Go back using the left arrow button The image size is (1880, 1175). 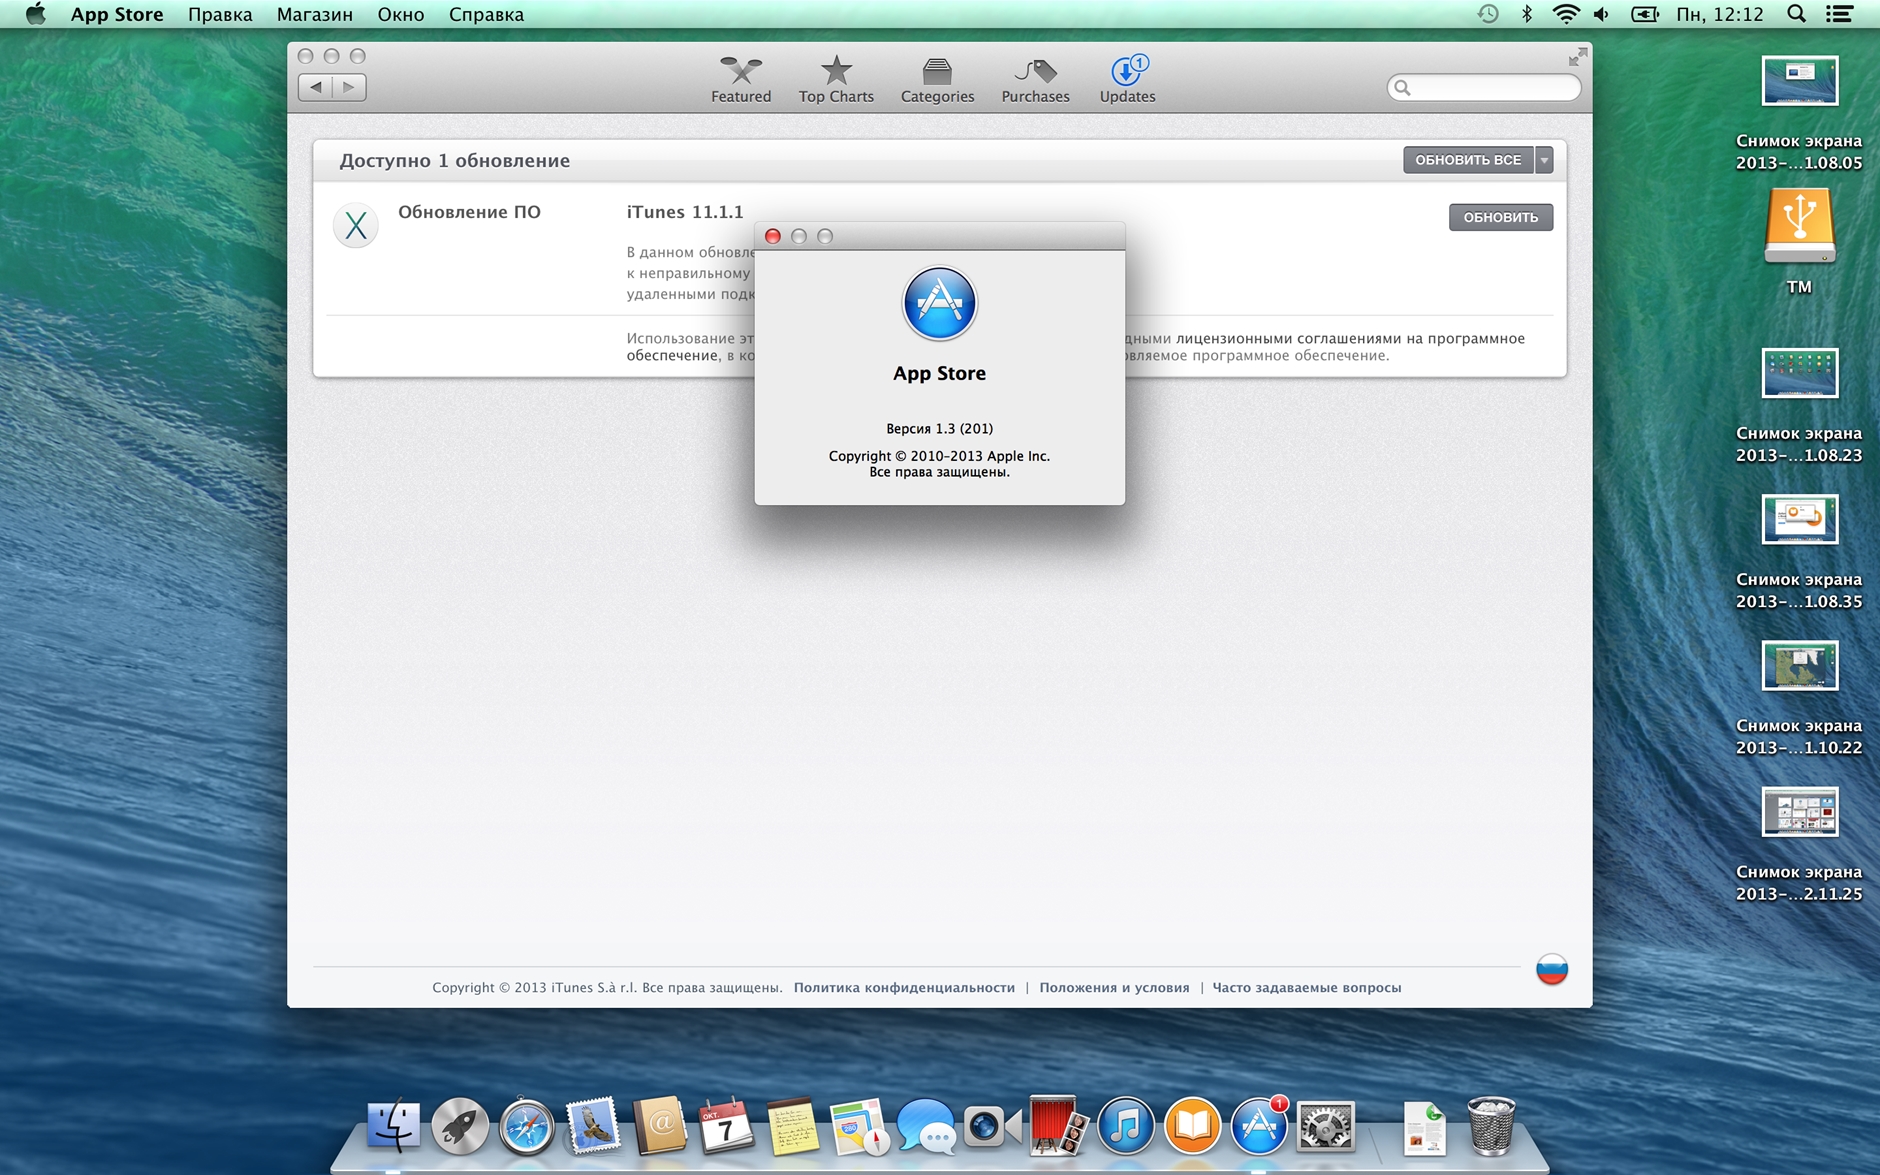pos(315,87)
